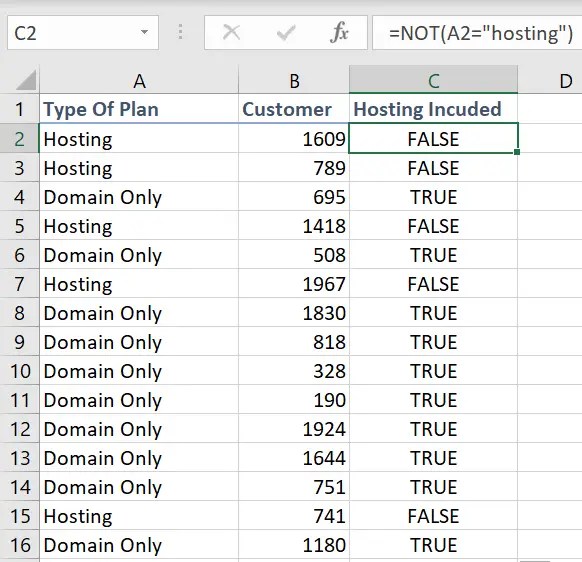
Task: Open the Name Box dropdown arrow
Action: pos(144,32)
